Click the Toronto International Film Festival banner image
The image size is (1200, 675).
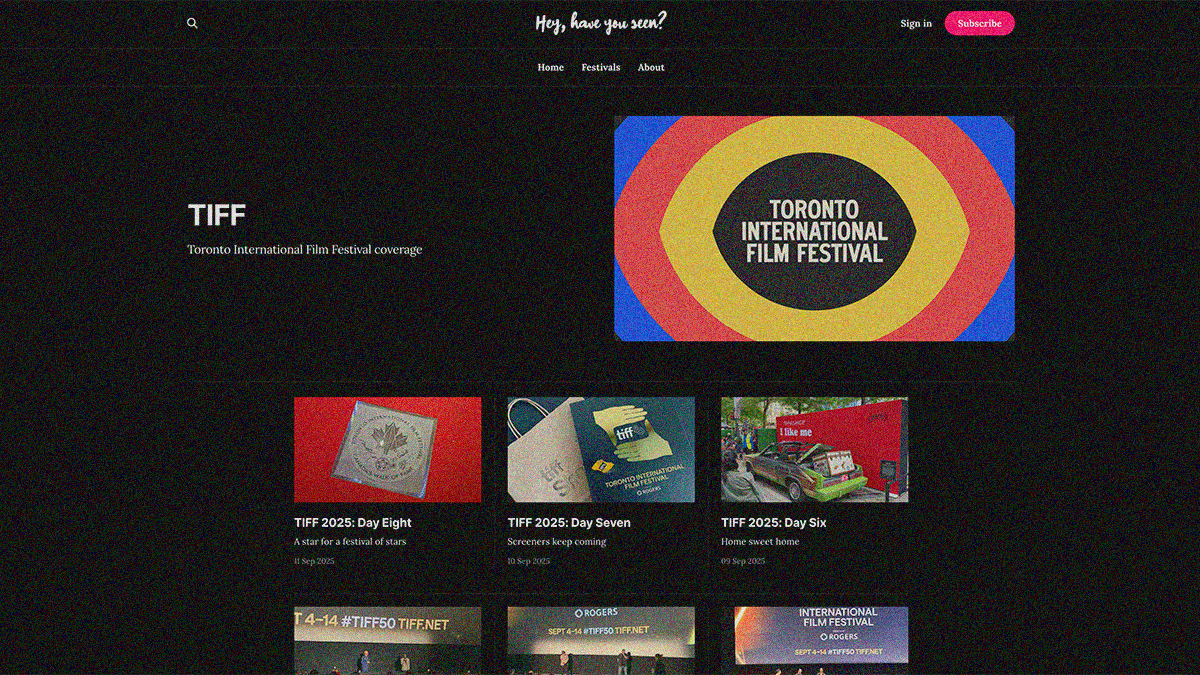tap(815, 227)
